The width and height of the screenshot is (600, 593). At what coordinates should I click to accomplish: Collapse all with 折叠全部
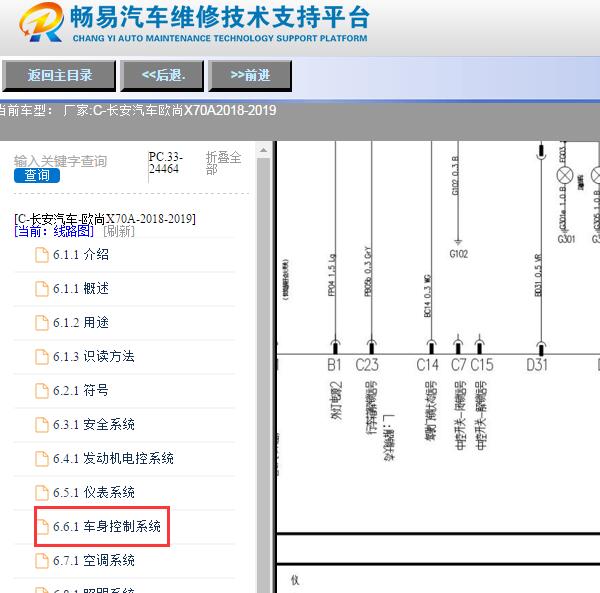pos(223,162)
